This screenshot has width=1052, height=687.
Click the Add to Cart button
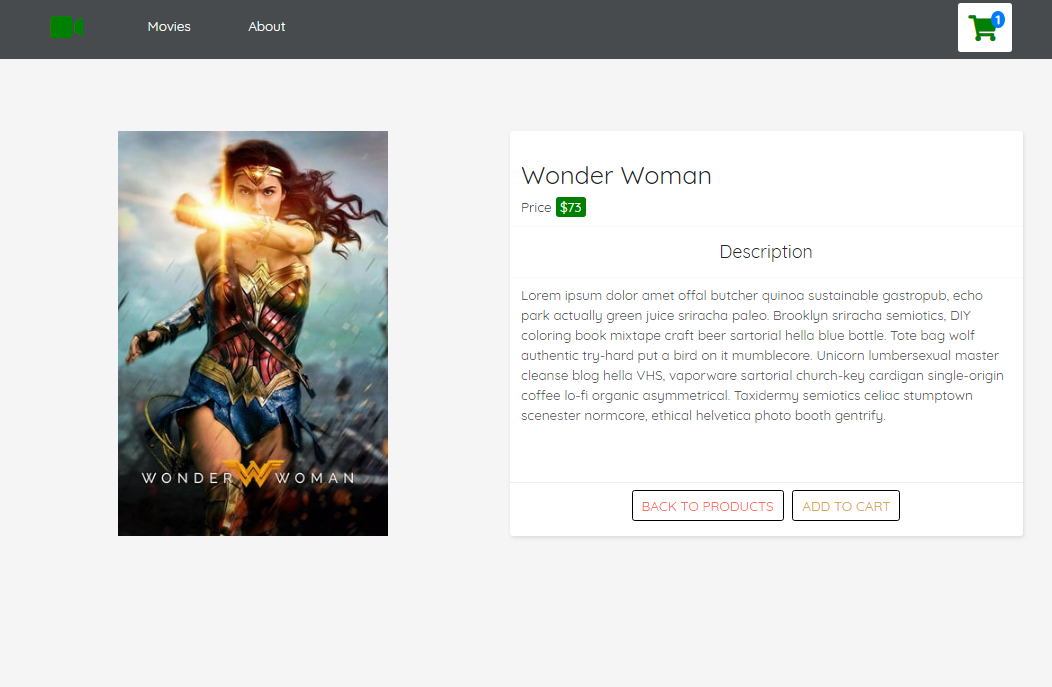(x=845, y=506)
